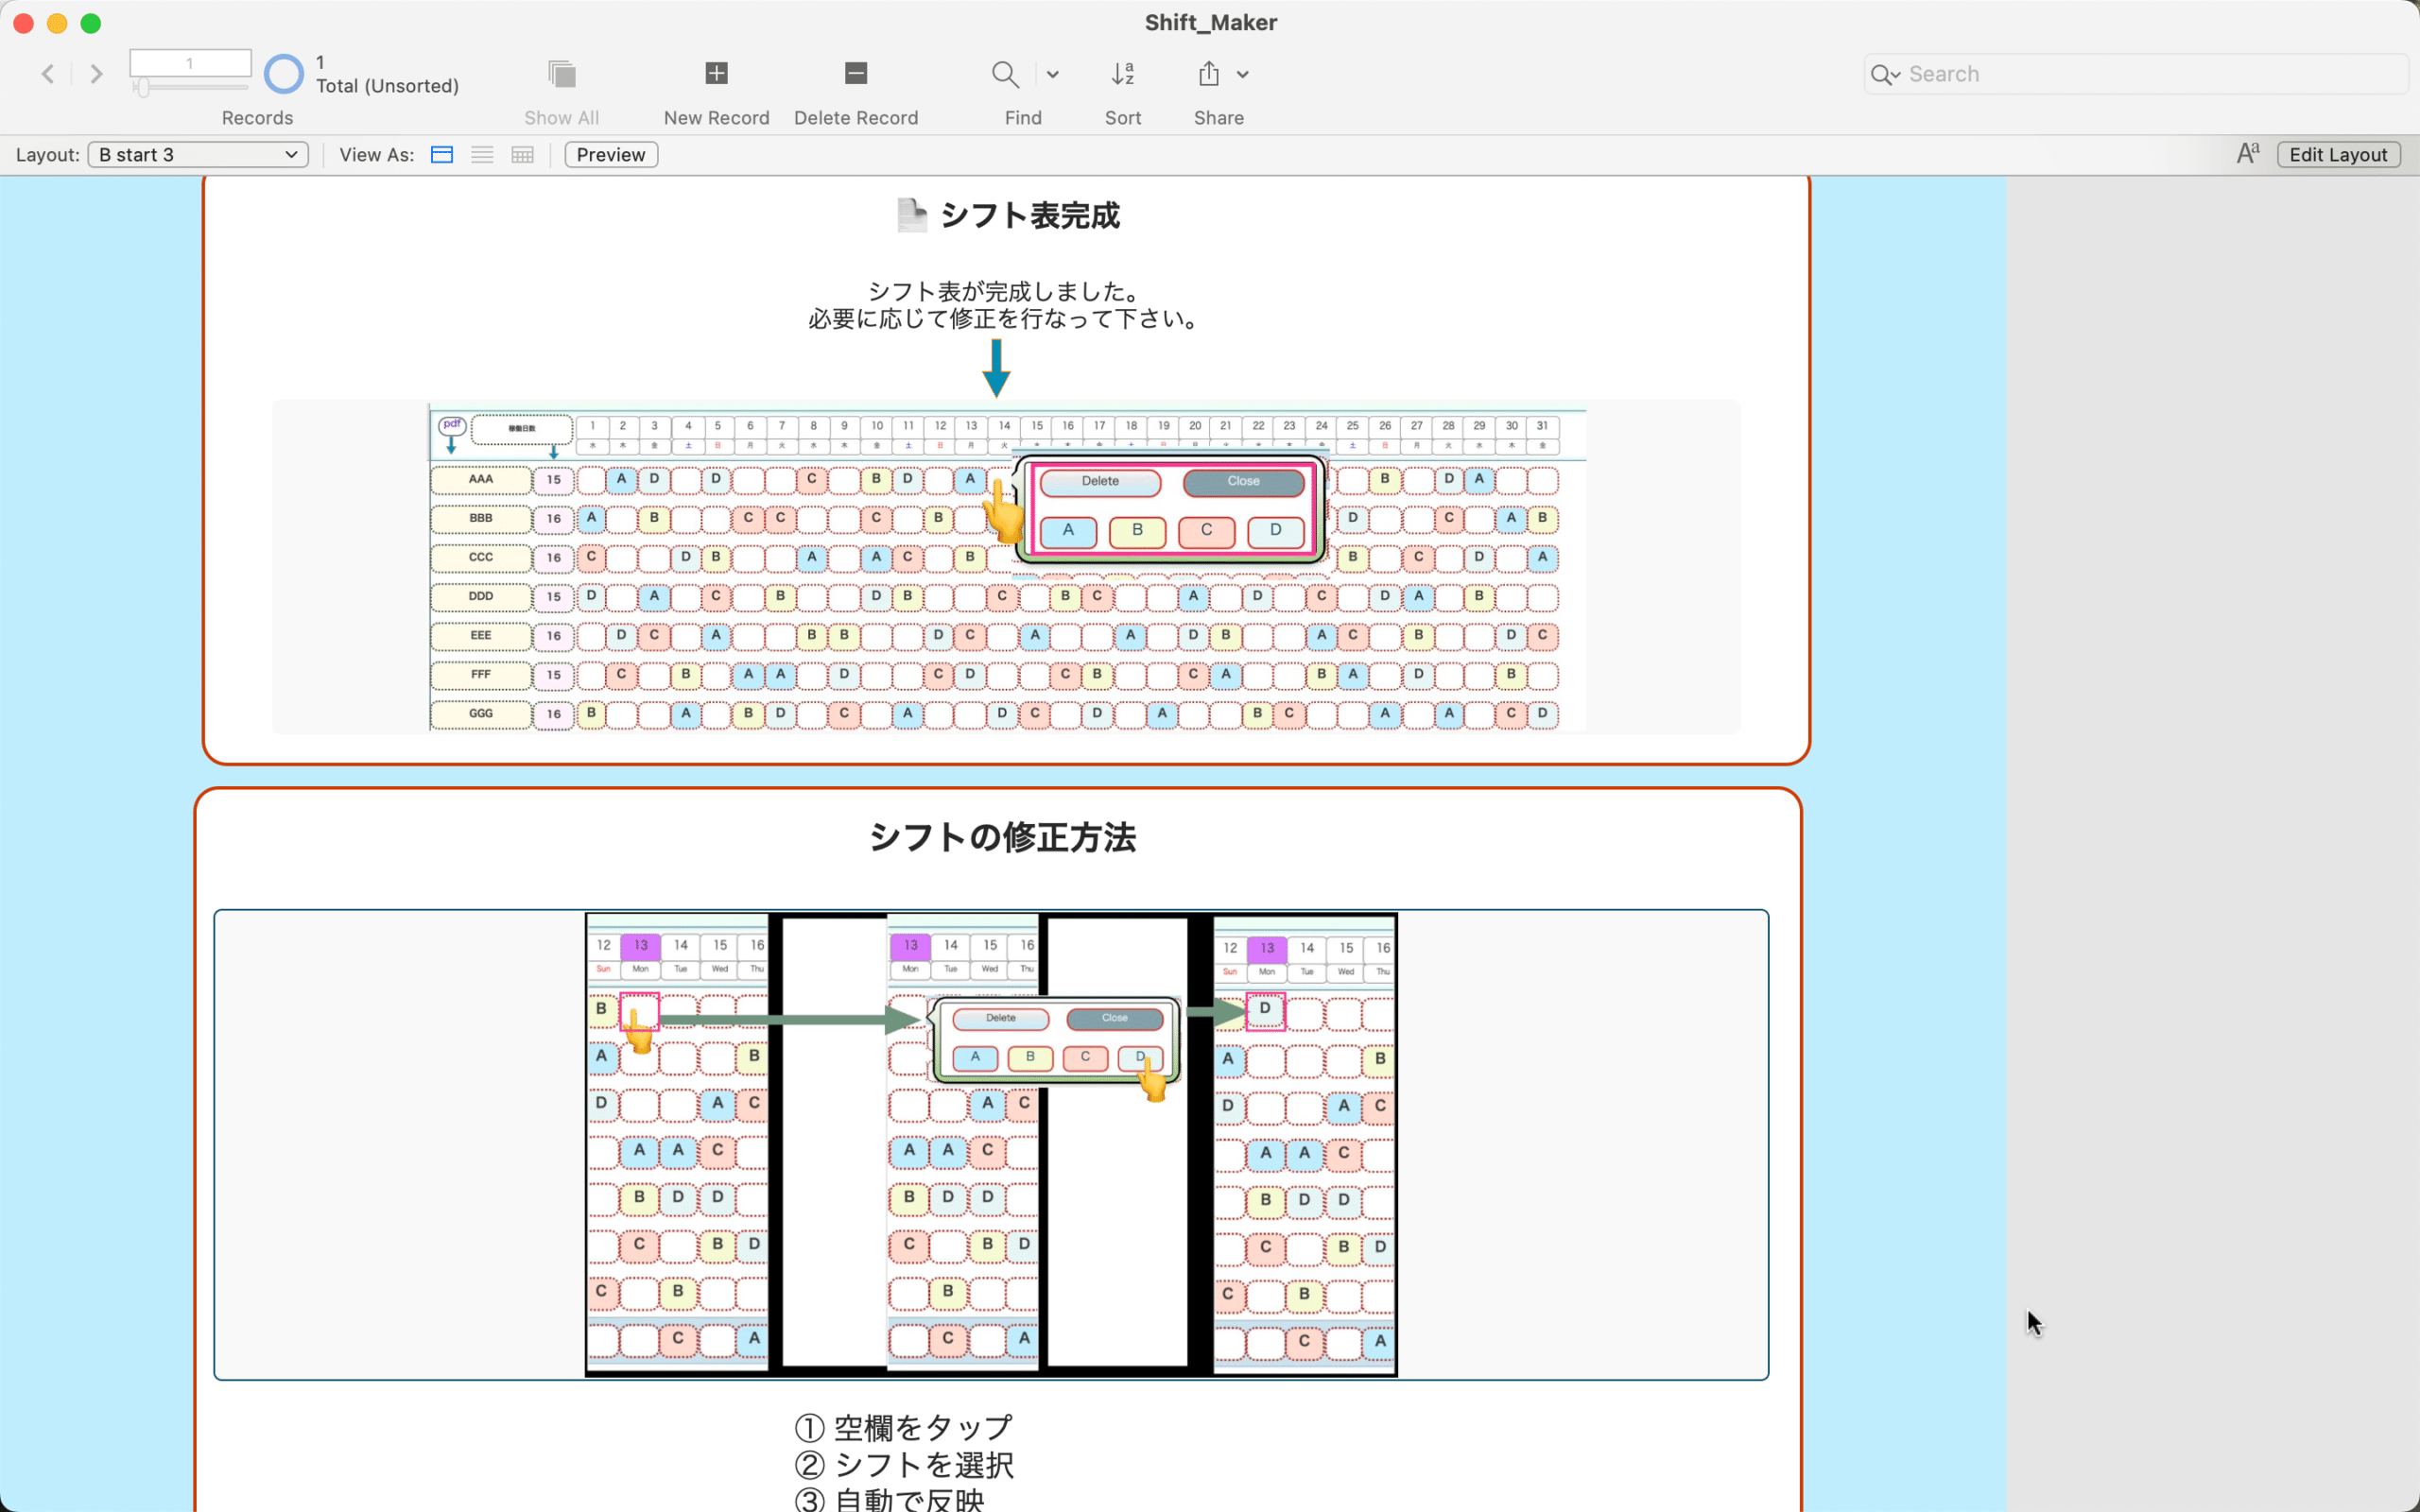Click the Shift_Maker window title
Image resolution: width=2420 pixels, height=1512 pixels.
pyautogui.click(x=1210, y=22)
